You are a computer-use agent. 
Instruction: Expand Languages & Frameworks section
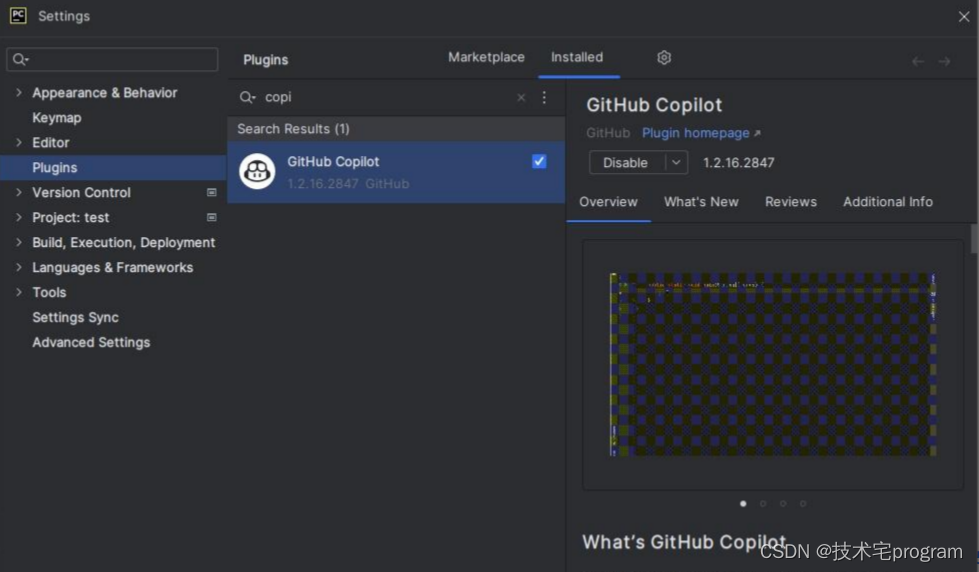tap(19, 267)
